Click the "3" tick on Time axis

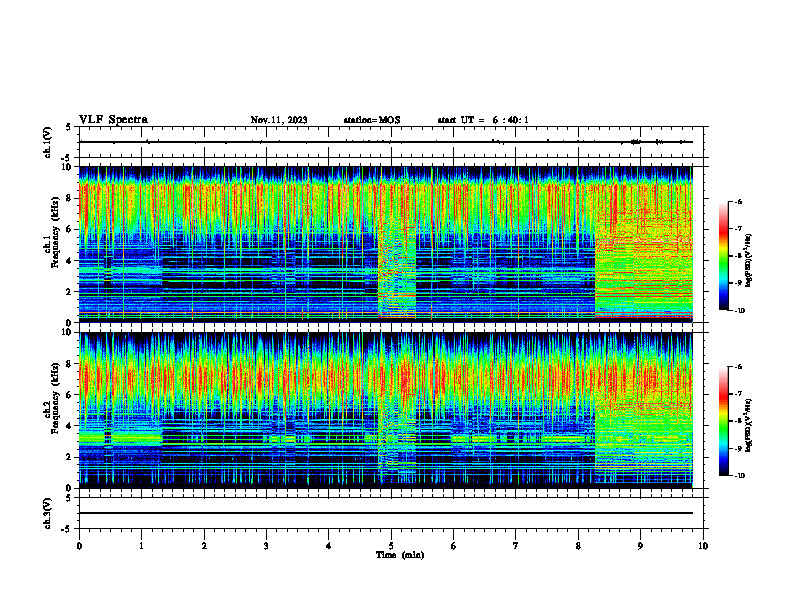pyautogui.click(x=266, y=546)
